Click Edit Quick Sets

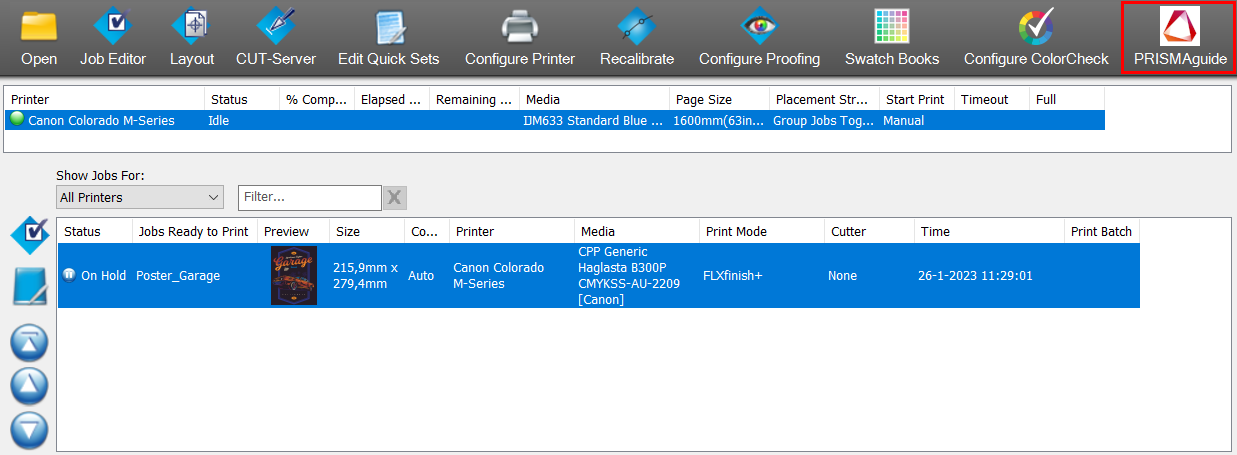pos(388,27)
